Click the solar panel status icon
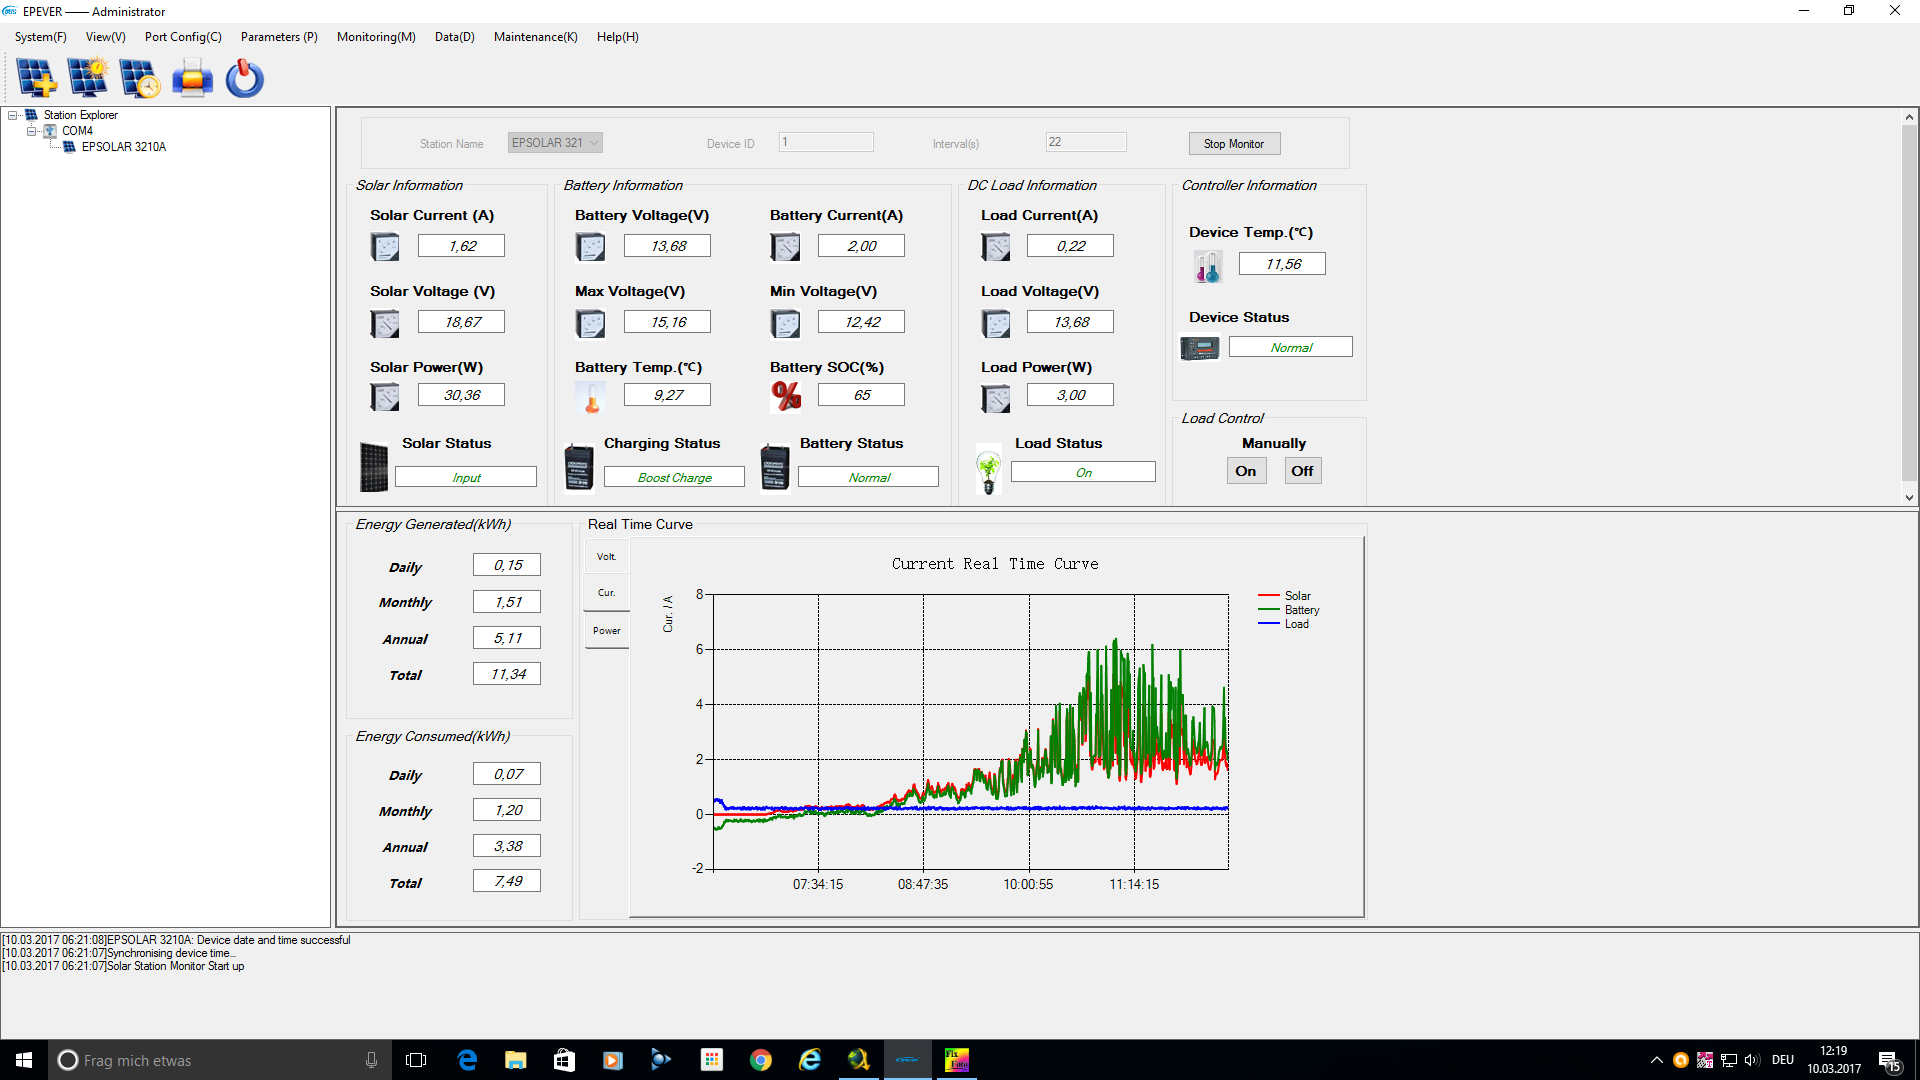The height and width of the screenshot is (1080, 1920). click(x=374, y=467)
